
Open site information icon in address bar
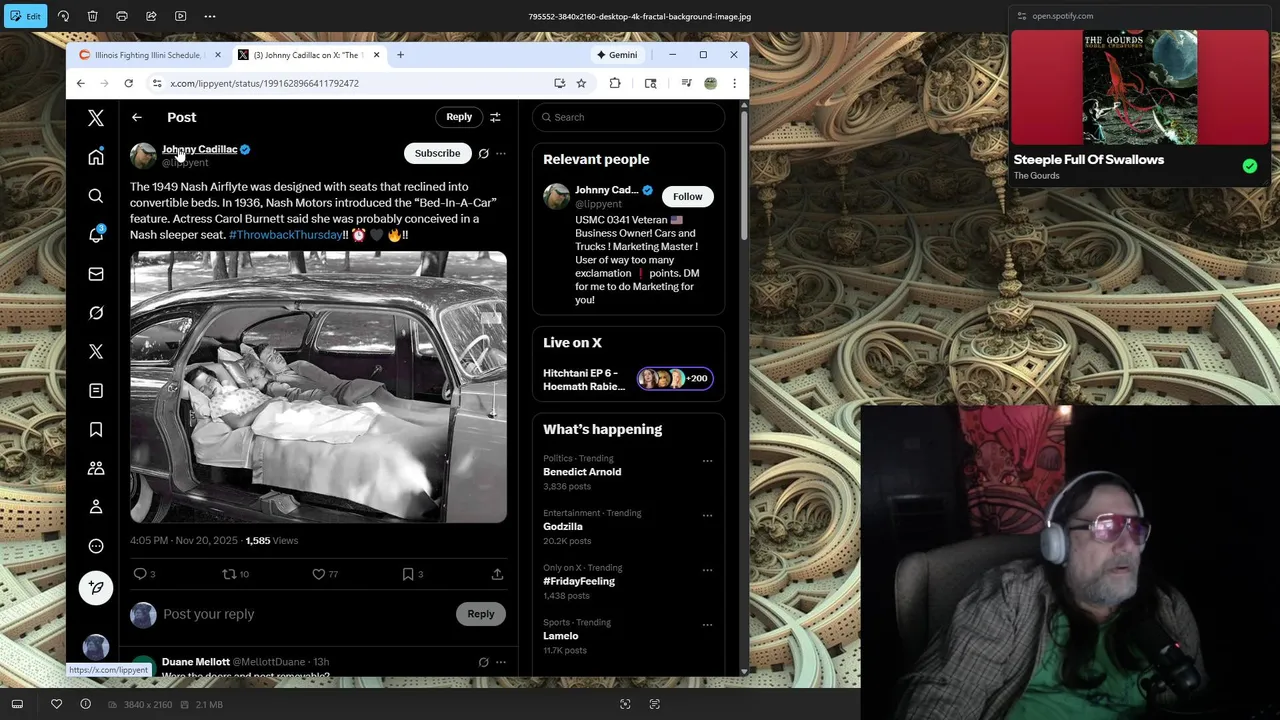(155, 83)
